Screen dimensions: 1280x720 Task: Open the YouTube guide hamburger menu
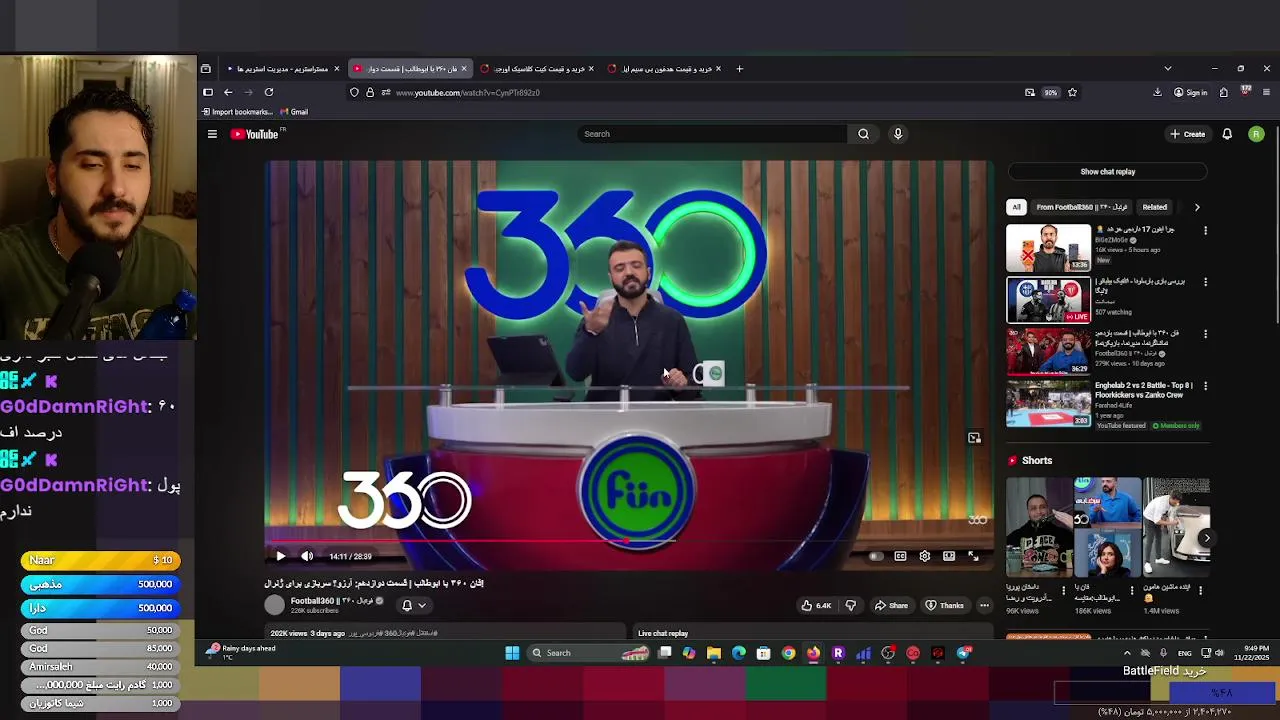212,134
